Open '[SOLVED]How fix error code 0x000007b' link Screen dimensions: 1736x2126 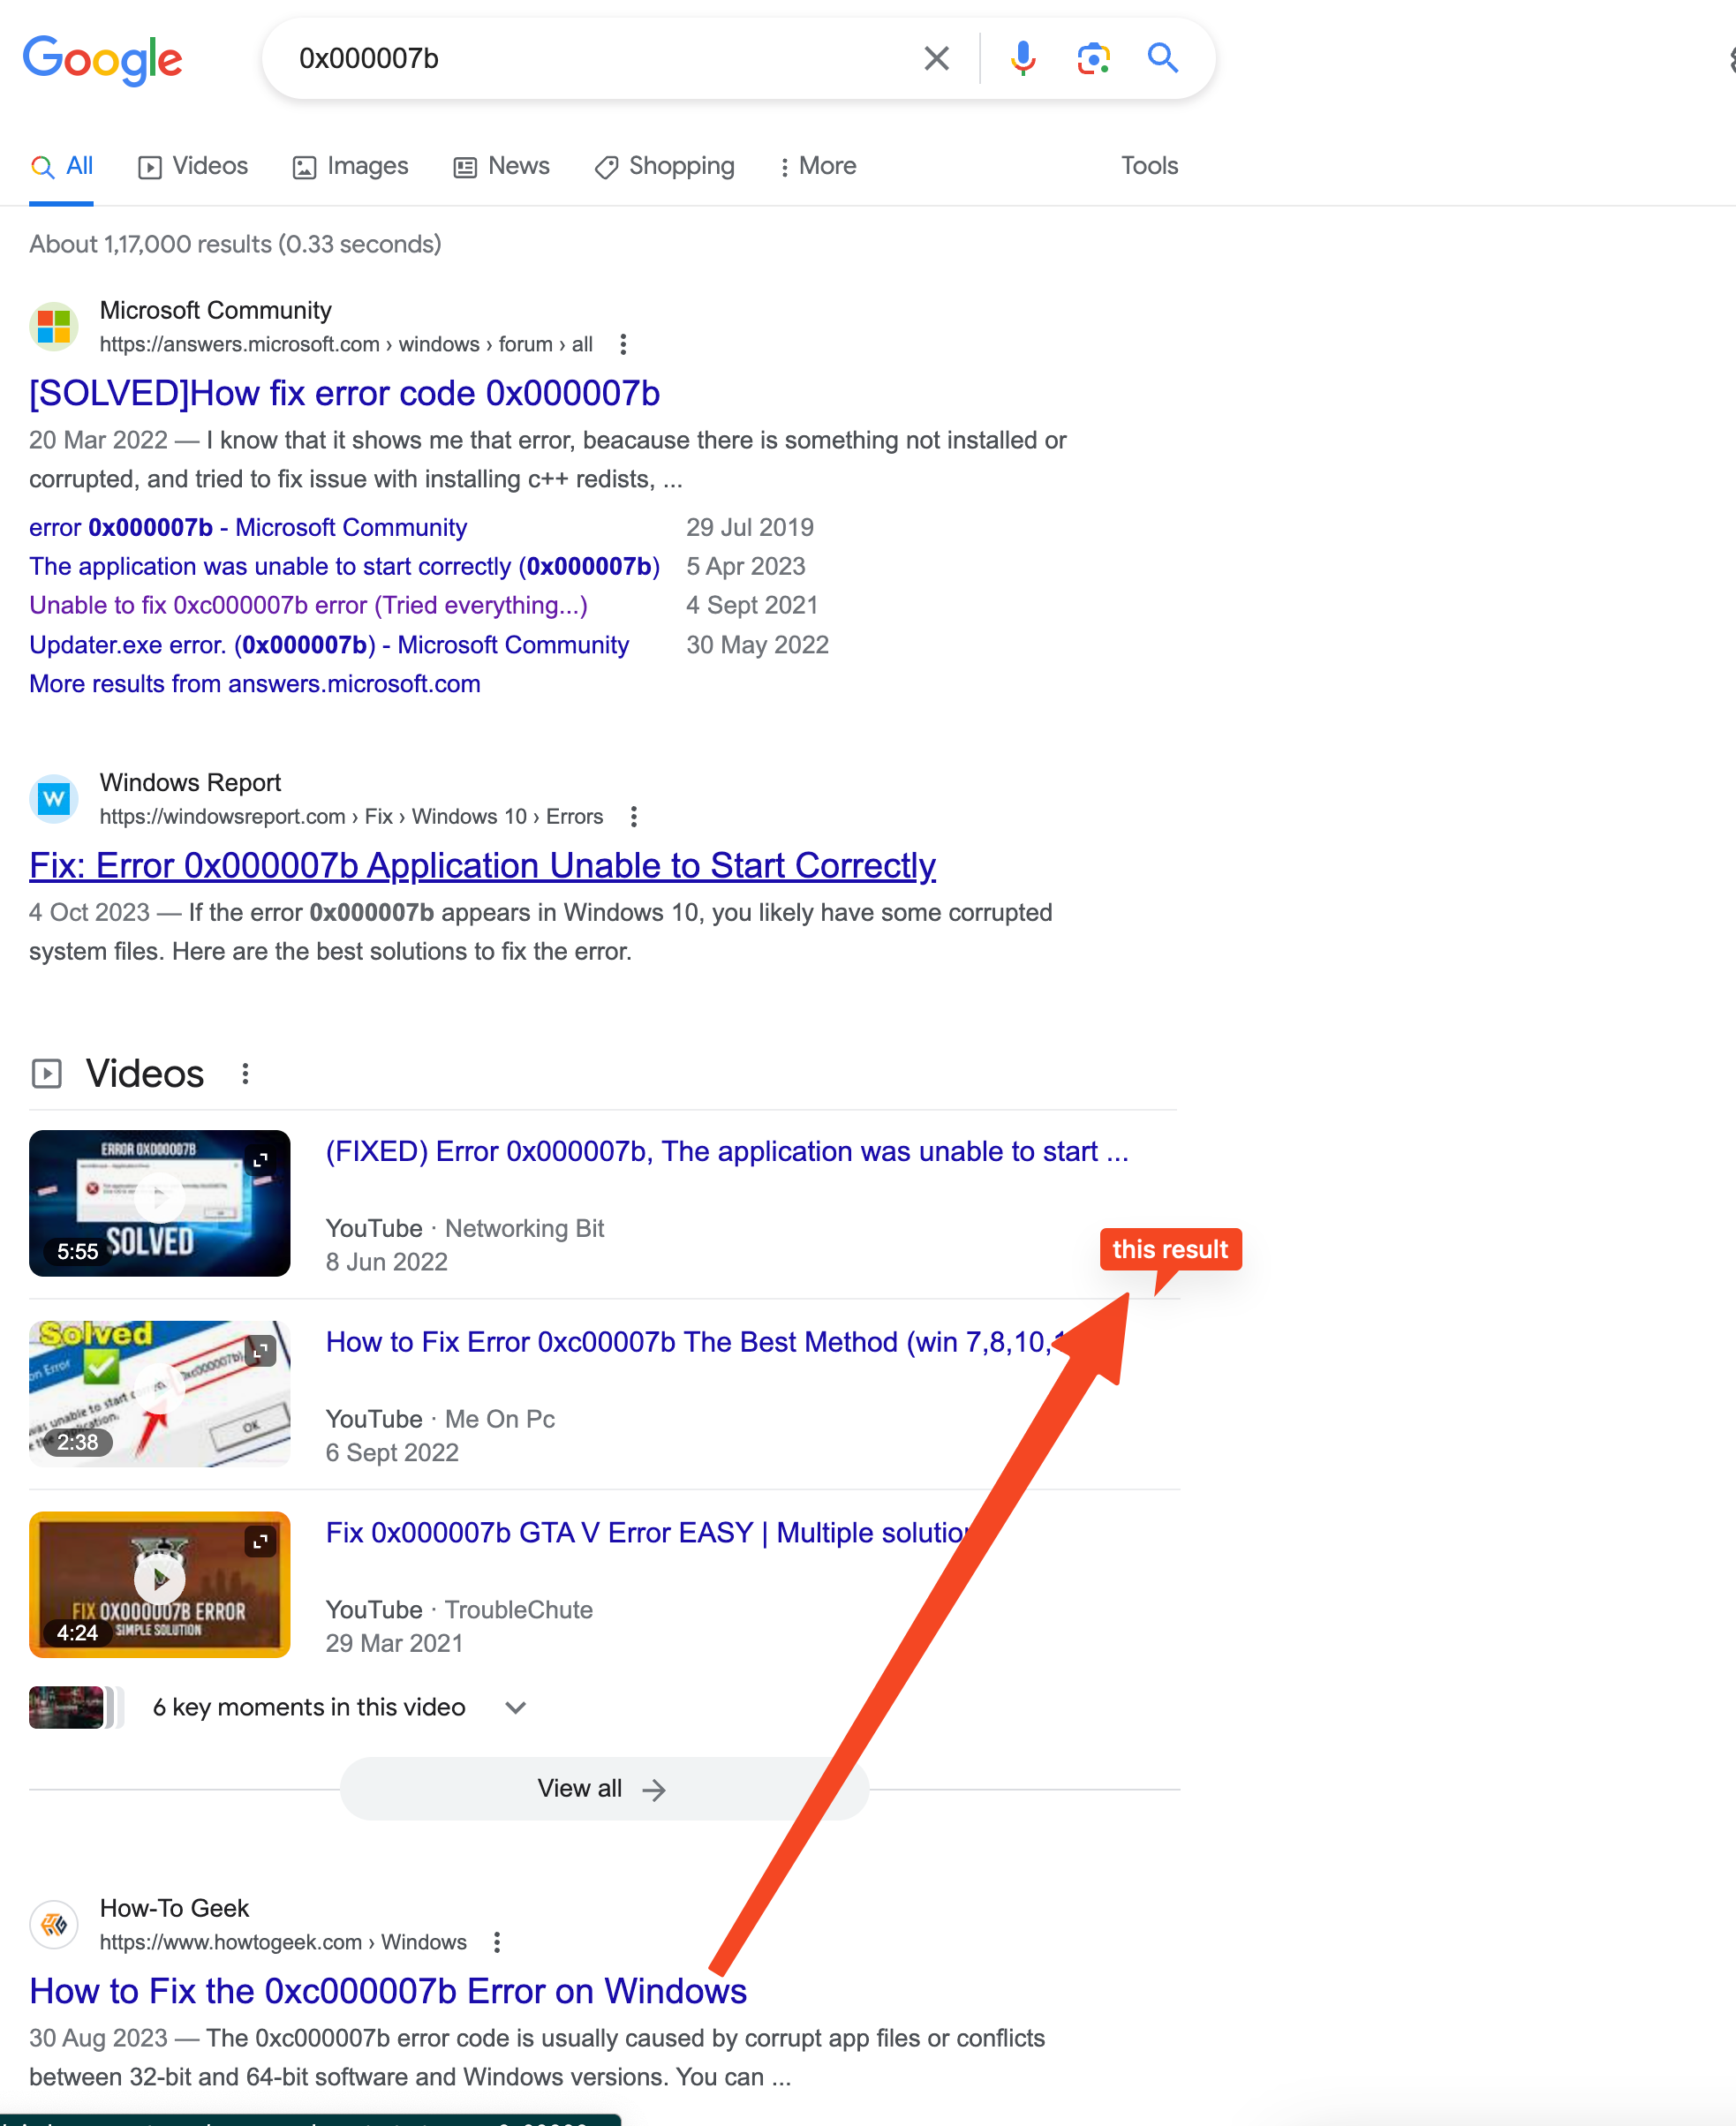(344, 393)
